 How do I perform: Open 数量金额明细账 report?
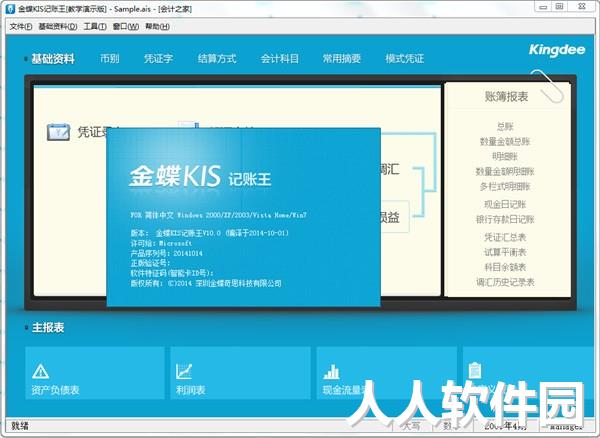[x=505, y=171]
